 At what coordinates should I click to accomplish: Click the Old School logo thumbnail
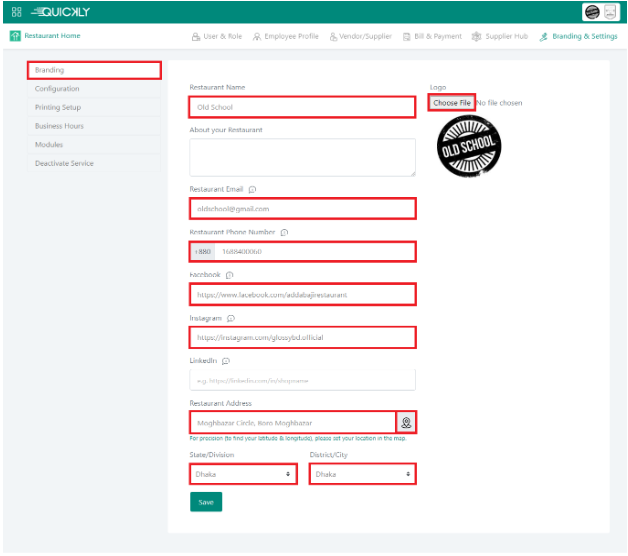(x=469, y=148)
